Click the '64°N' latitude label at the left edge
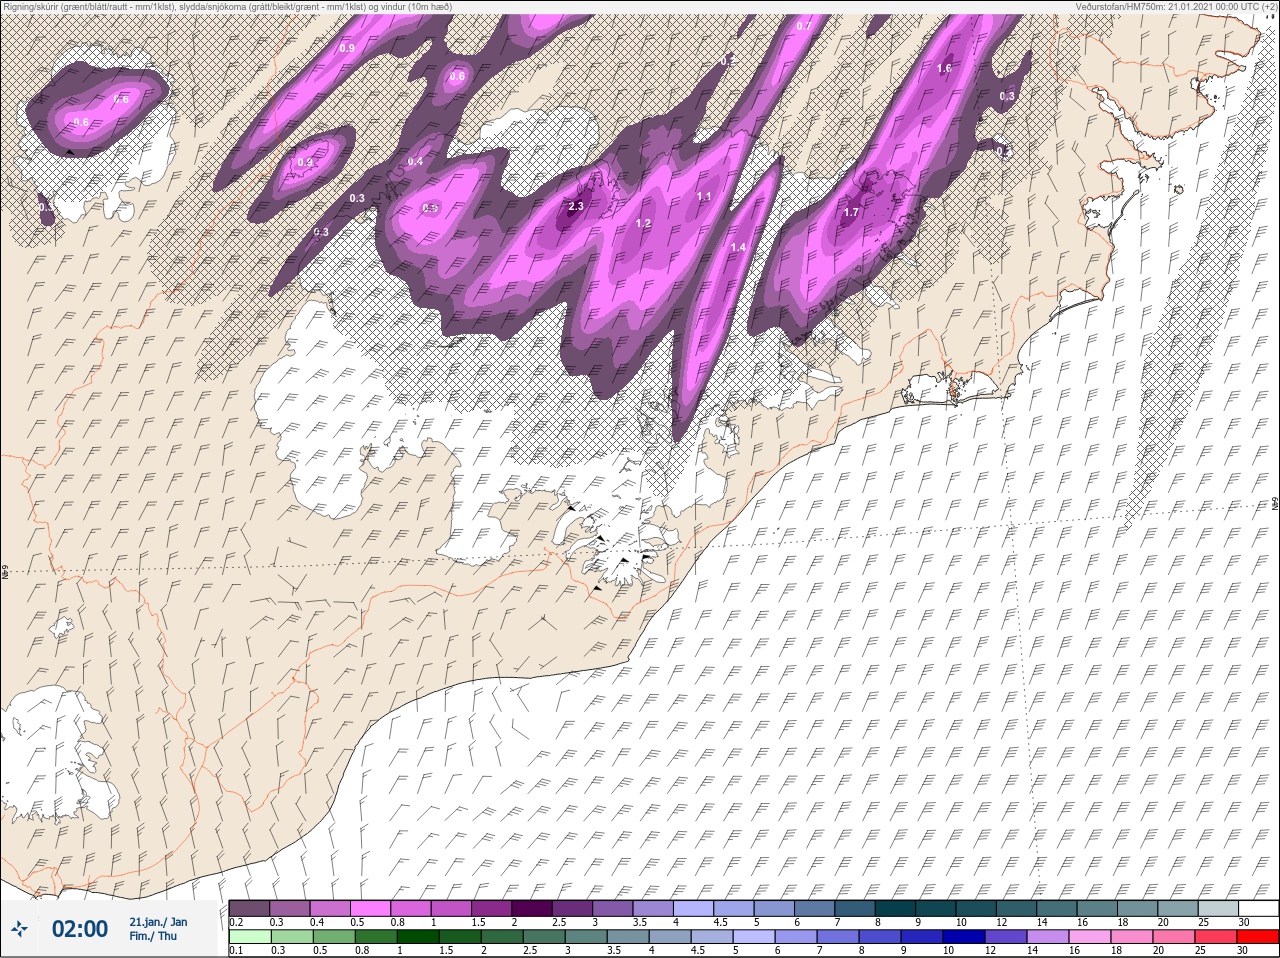Viewport: 1280px width, 958px height. click(5, 574)
